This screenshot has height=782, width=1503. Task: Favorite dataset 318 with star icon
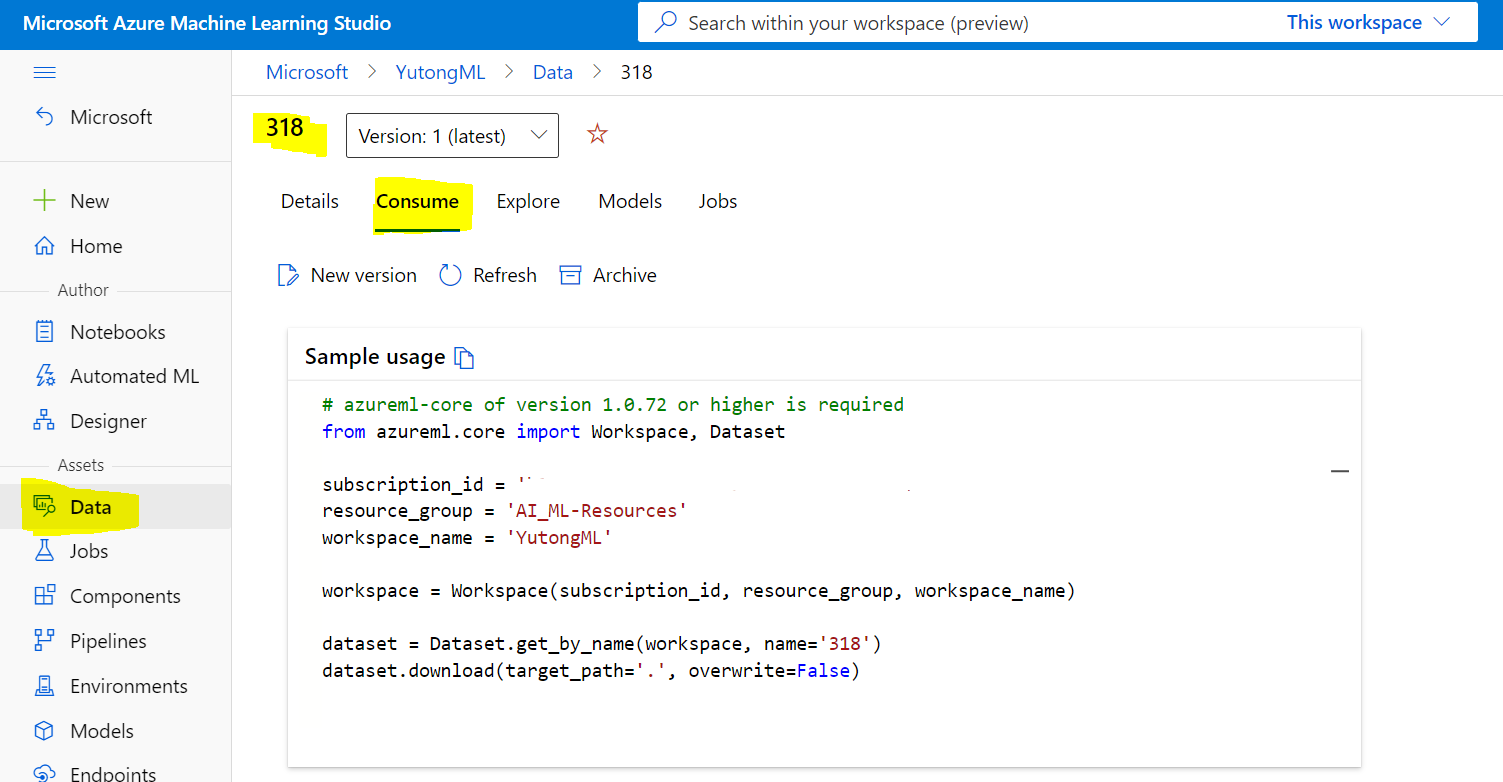pyautogui.click(x=597, y=134)
